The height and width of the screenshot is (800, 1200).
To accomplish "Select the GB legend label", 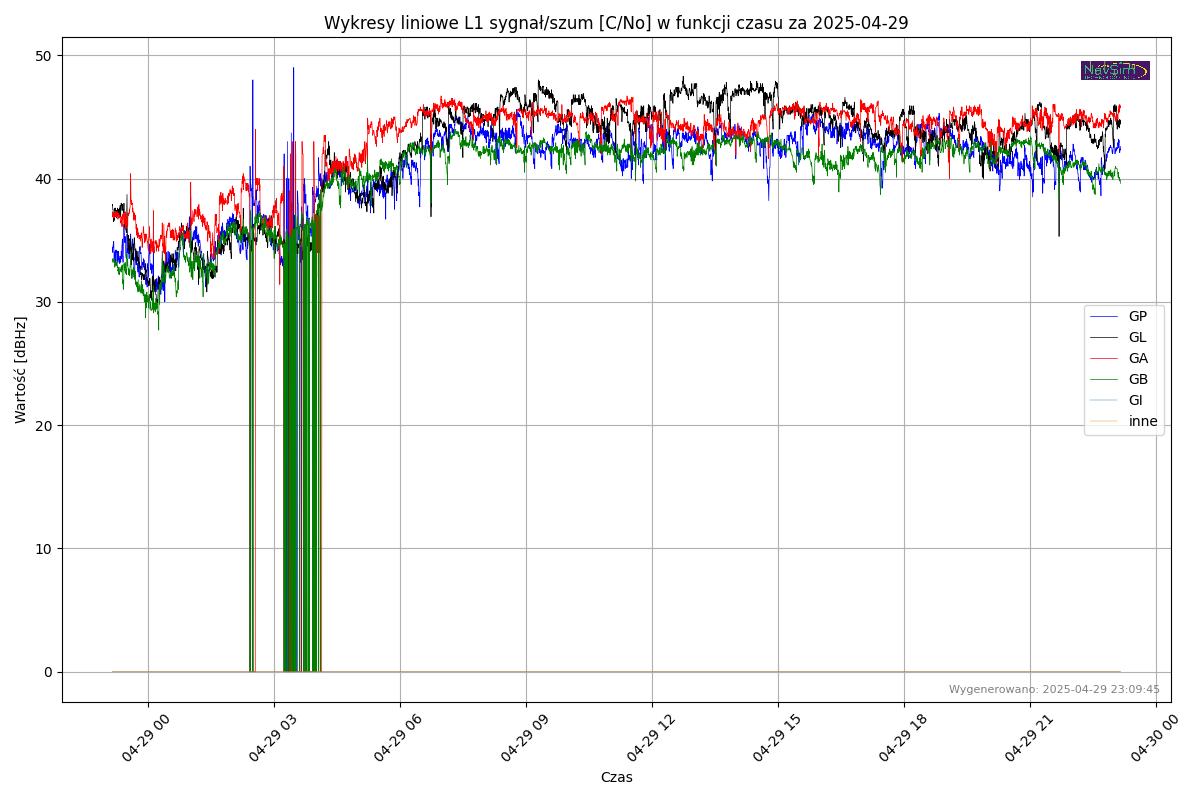I will pyautogui.click(x=1138, y=380).
